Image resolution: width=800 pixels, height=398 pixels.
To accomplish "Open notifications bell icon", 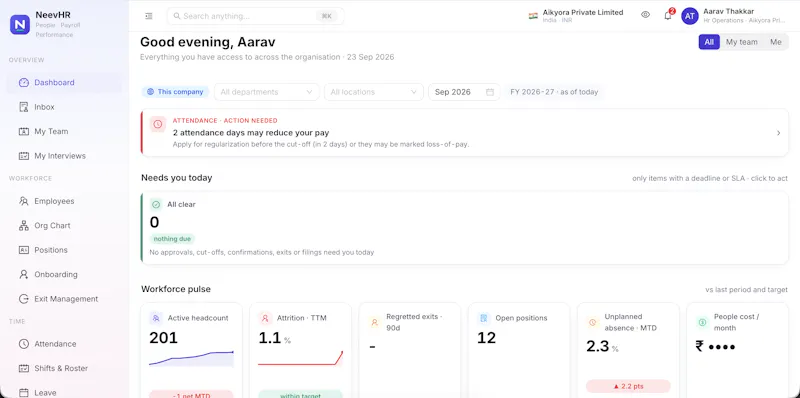I will tap(668, 16).
